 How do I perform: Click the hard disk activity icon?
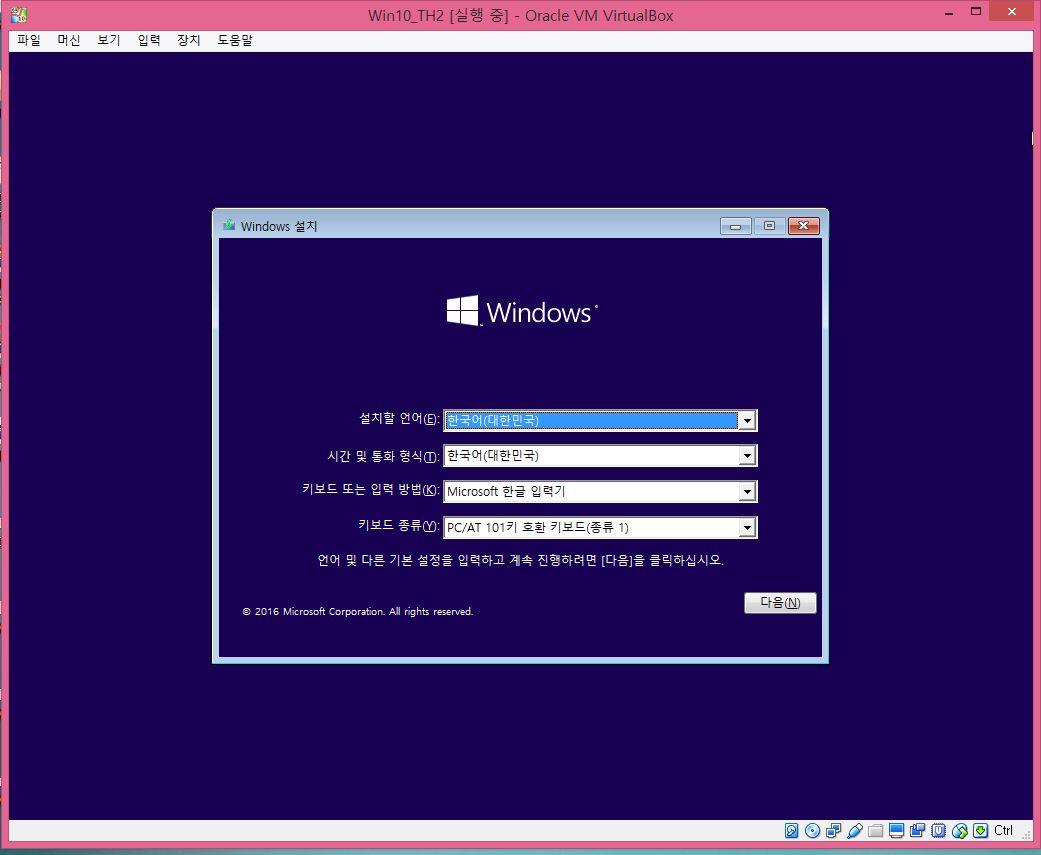tap(791, 830)
